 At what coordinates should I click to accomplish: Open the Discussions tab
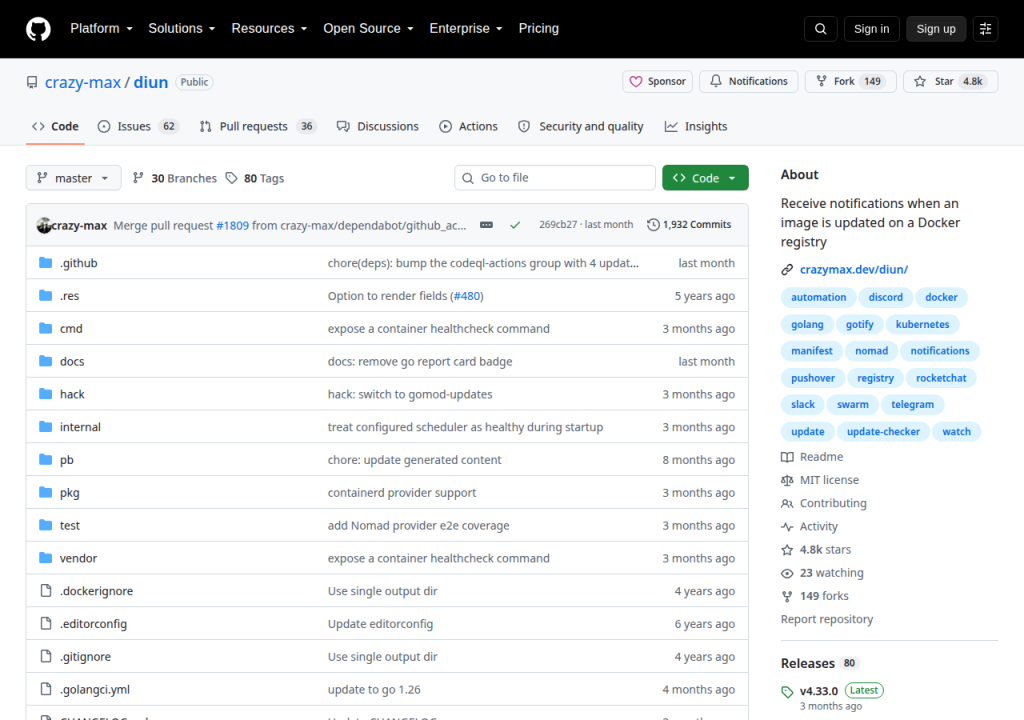coord(378,127)
